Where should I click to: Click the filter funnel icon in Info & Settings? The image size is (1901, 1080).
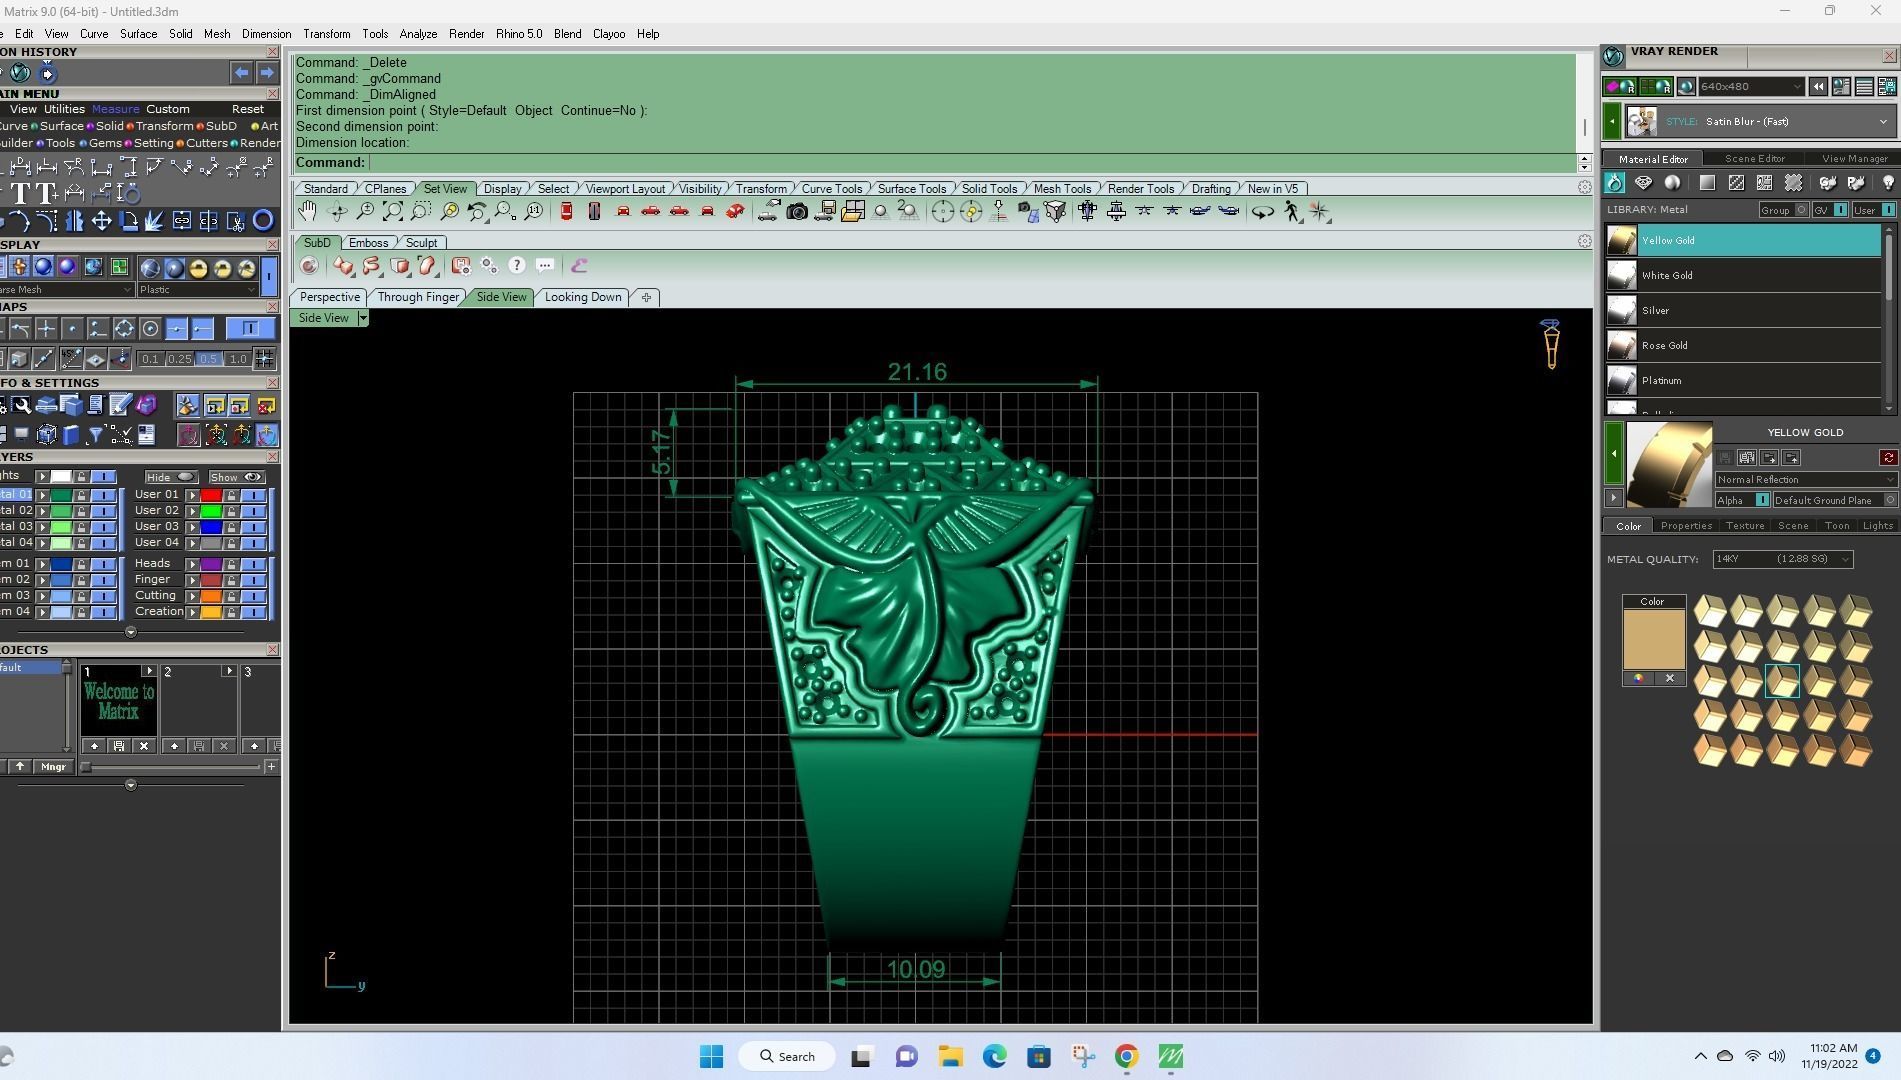pos(95,434)
